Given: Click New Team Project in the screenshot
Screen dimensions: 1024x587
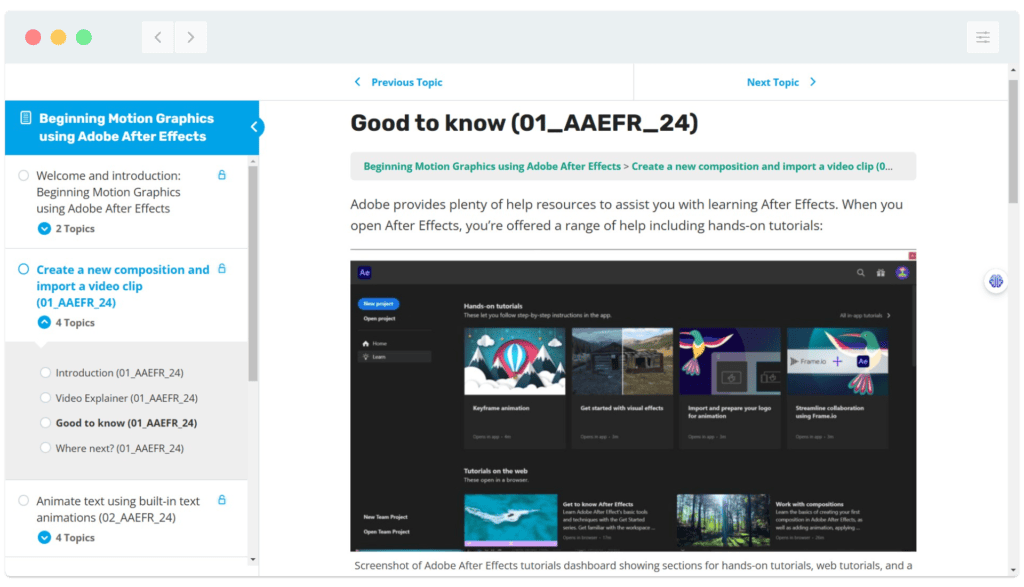Looking at the screenshot, I should (x=385, y=516).
